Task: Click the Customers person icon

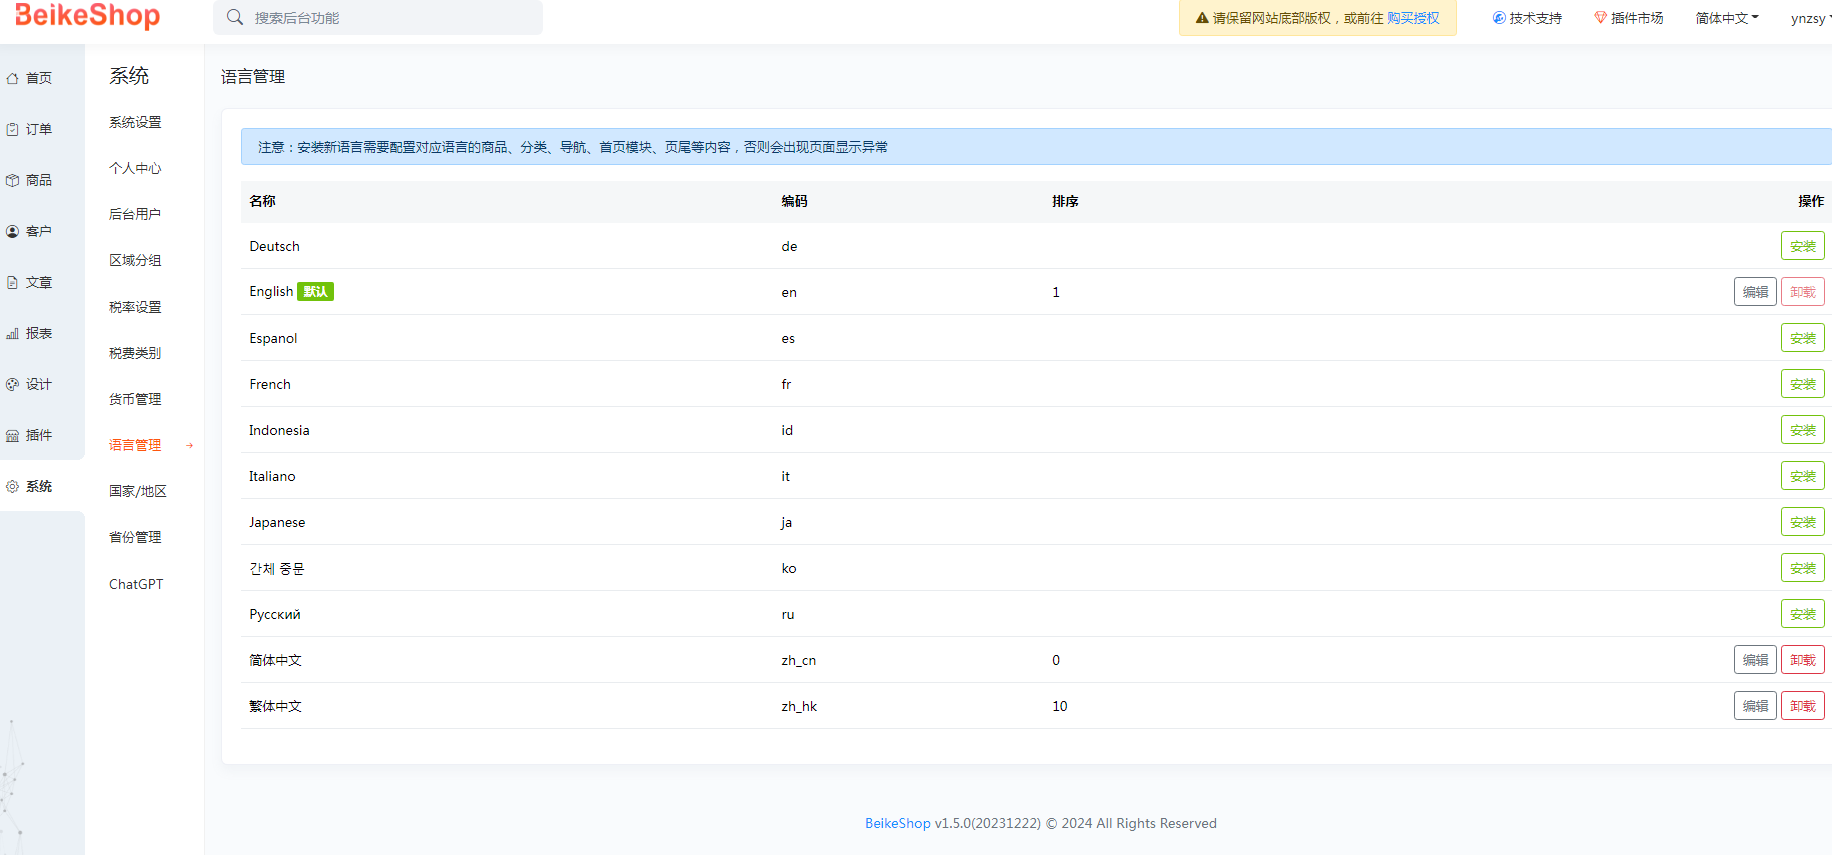Action: click(x=13, y=231)
